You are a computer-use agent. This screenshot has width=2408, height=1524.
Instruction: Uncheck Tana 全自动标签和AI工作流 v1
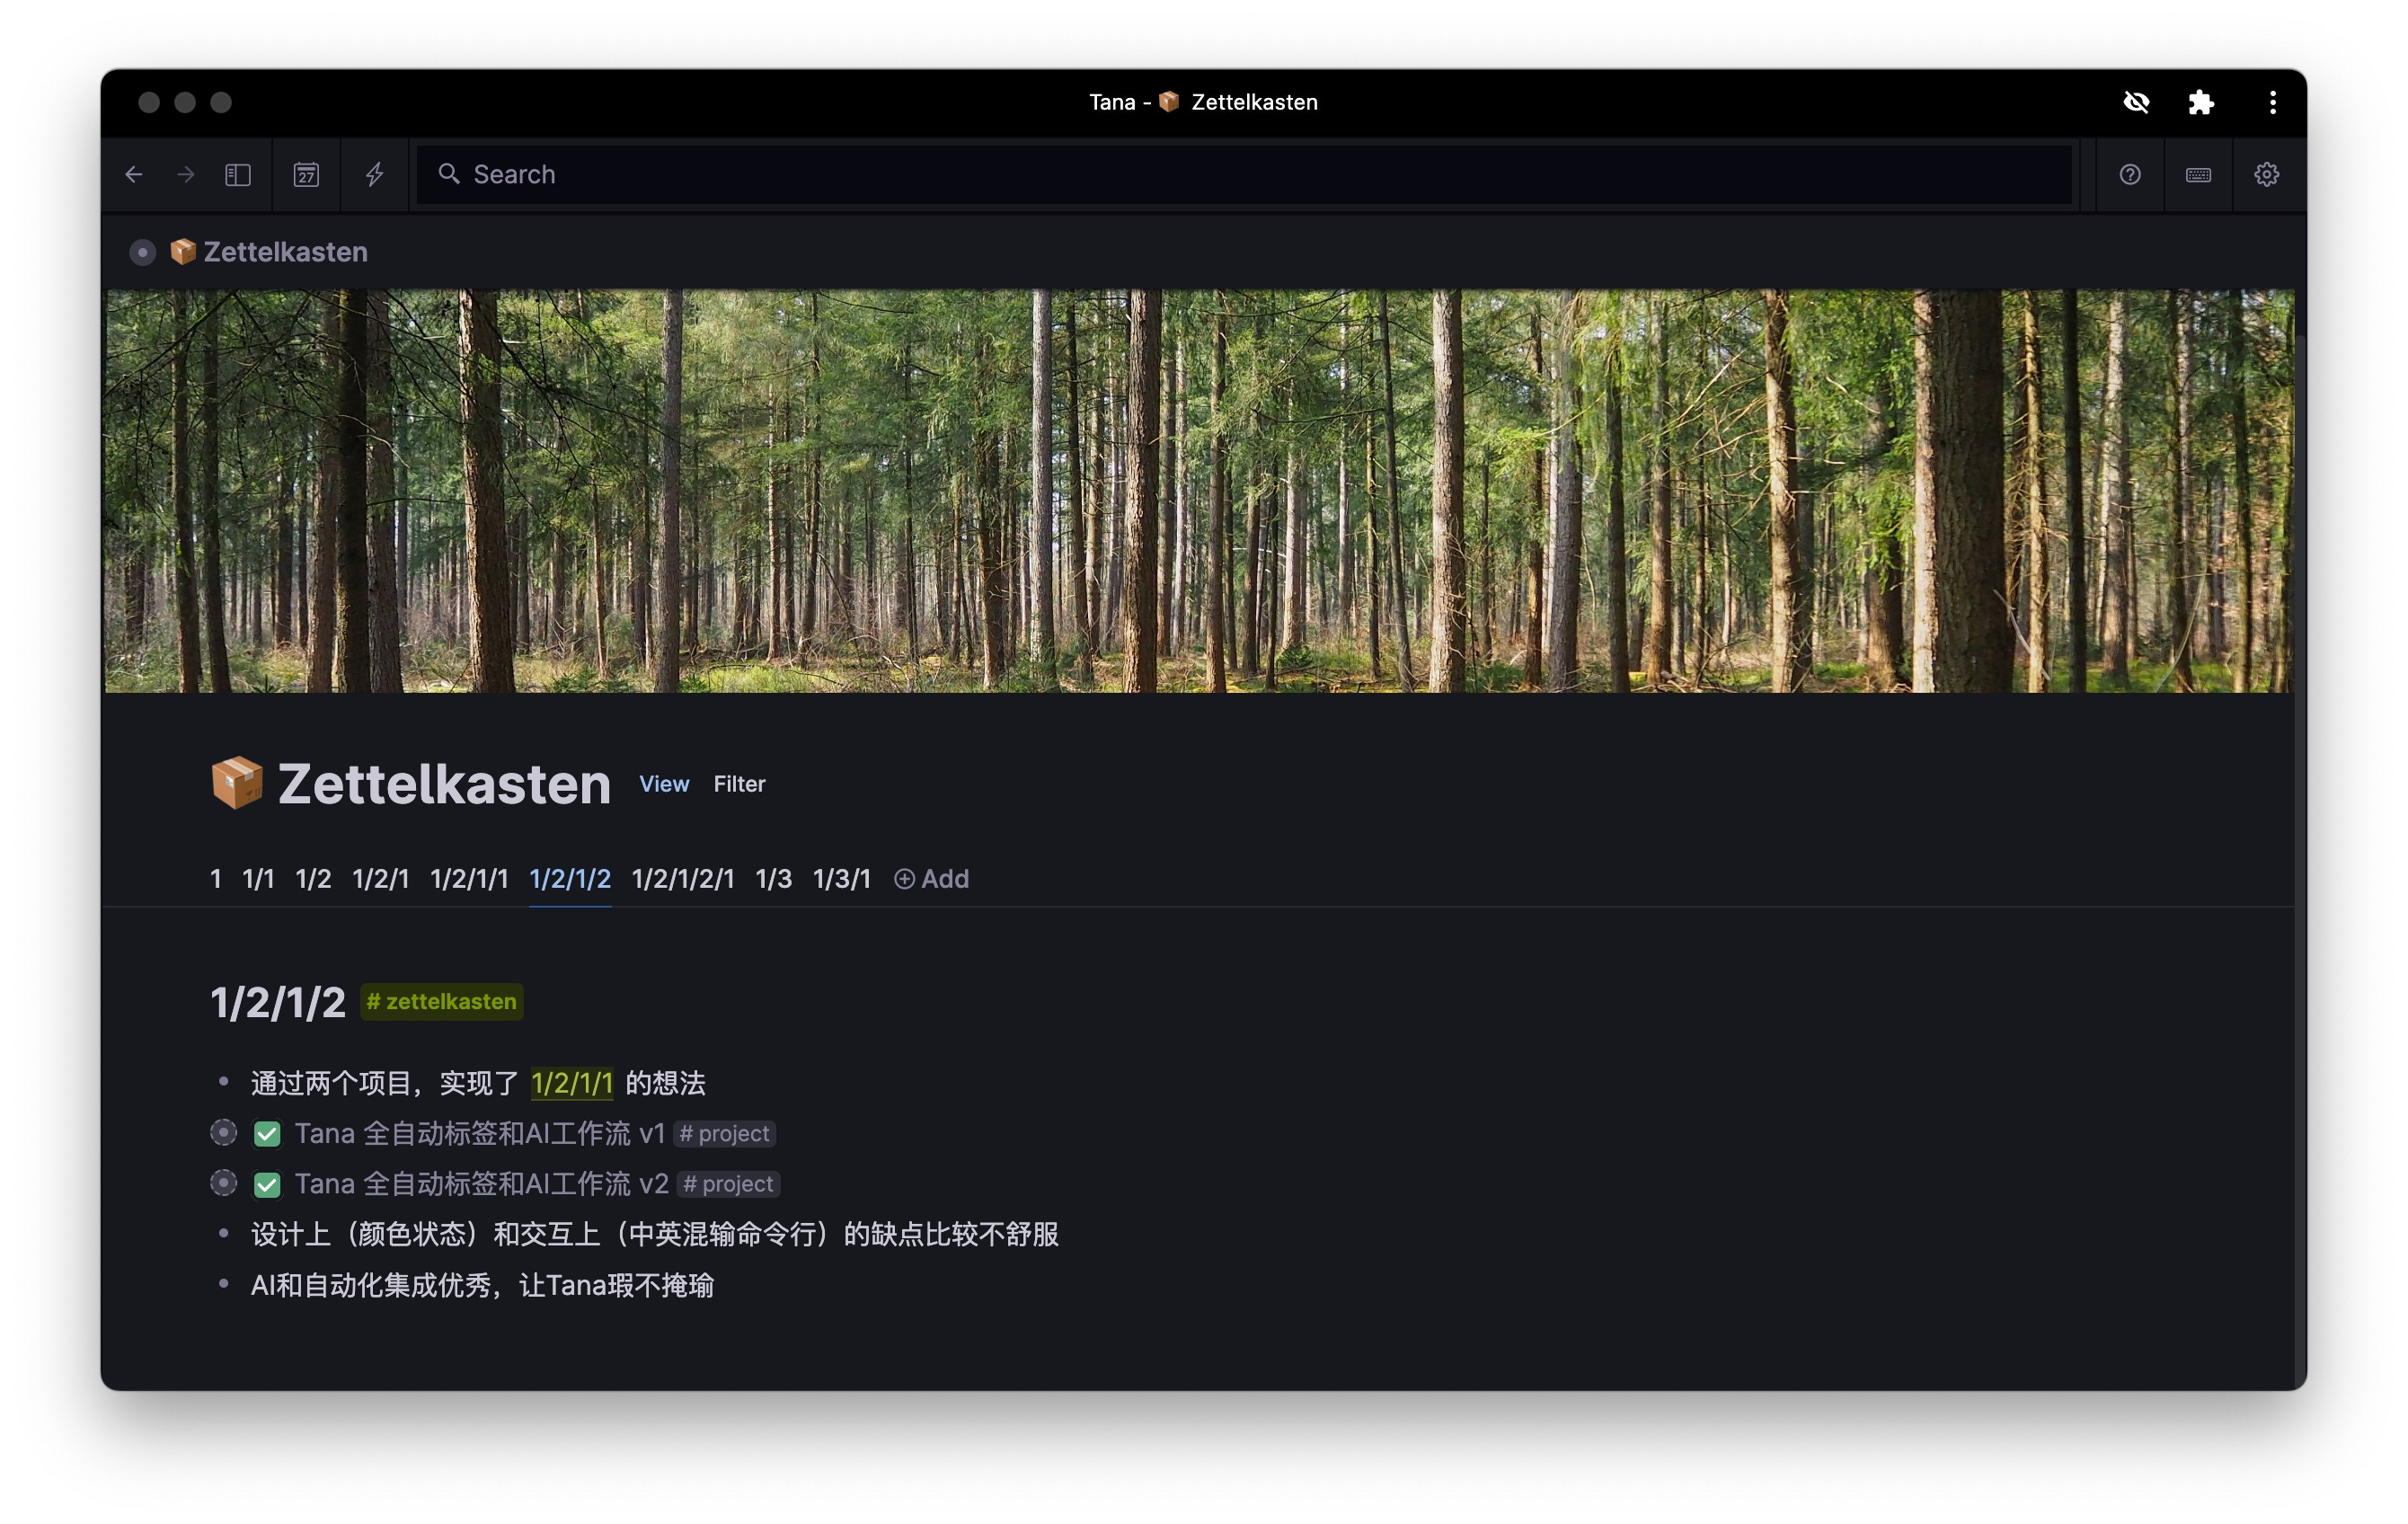[x=267, y=1134]
